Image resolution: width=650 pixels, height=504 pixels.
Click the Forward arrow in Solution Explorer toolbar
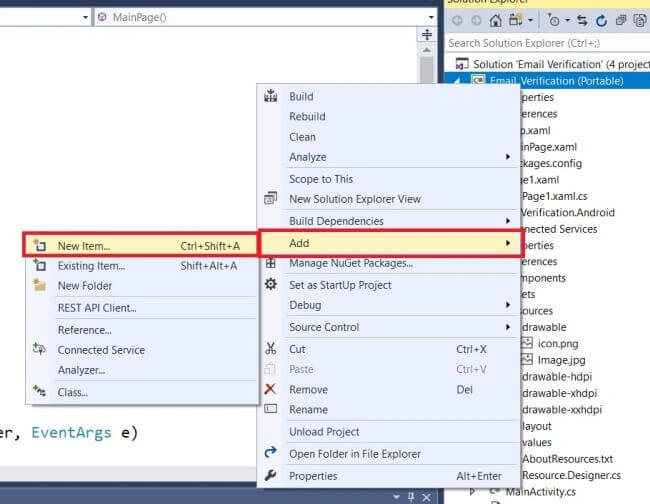pyautogui.click(x=477, y=20)
